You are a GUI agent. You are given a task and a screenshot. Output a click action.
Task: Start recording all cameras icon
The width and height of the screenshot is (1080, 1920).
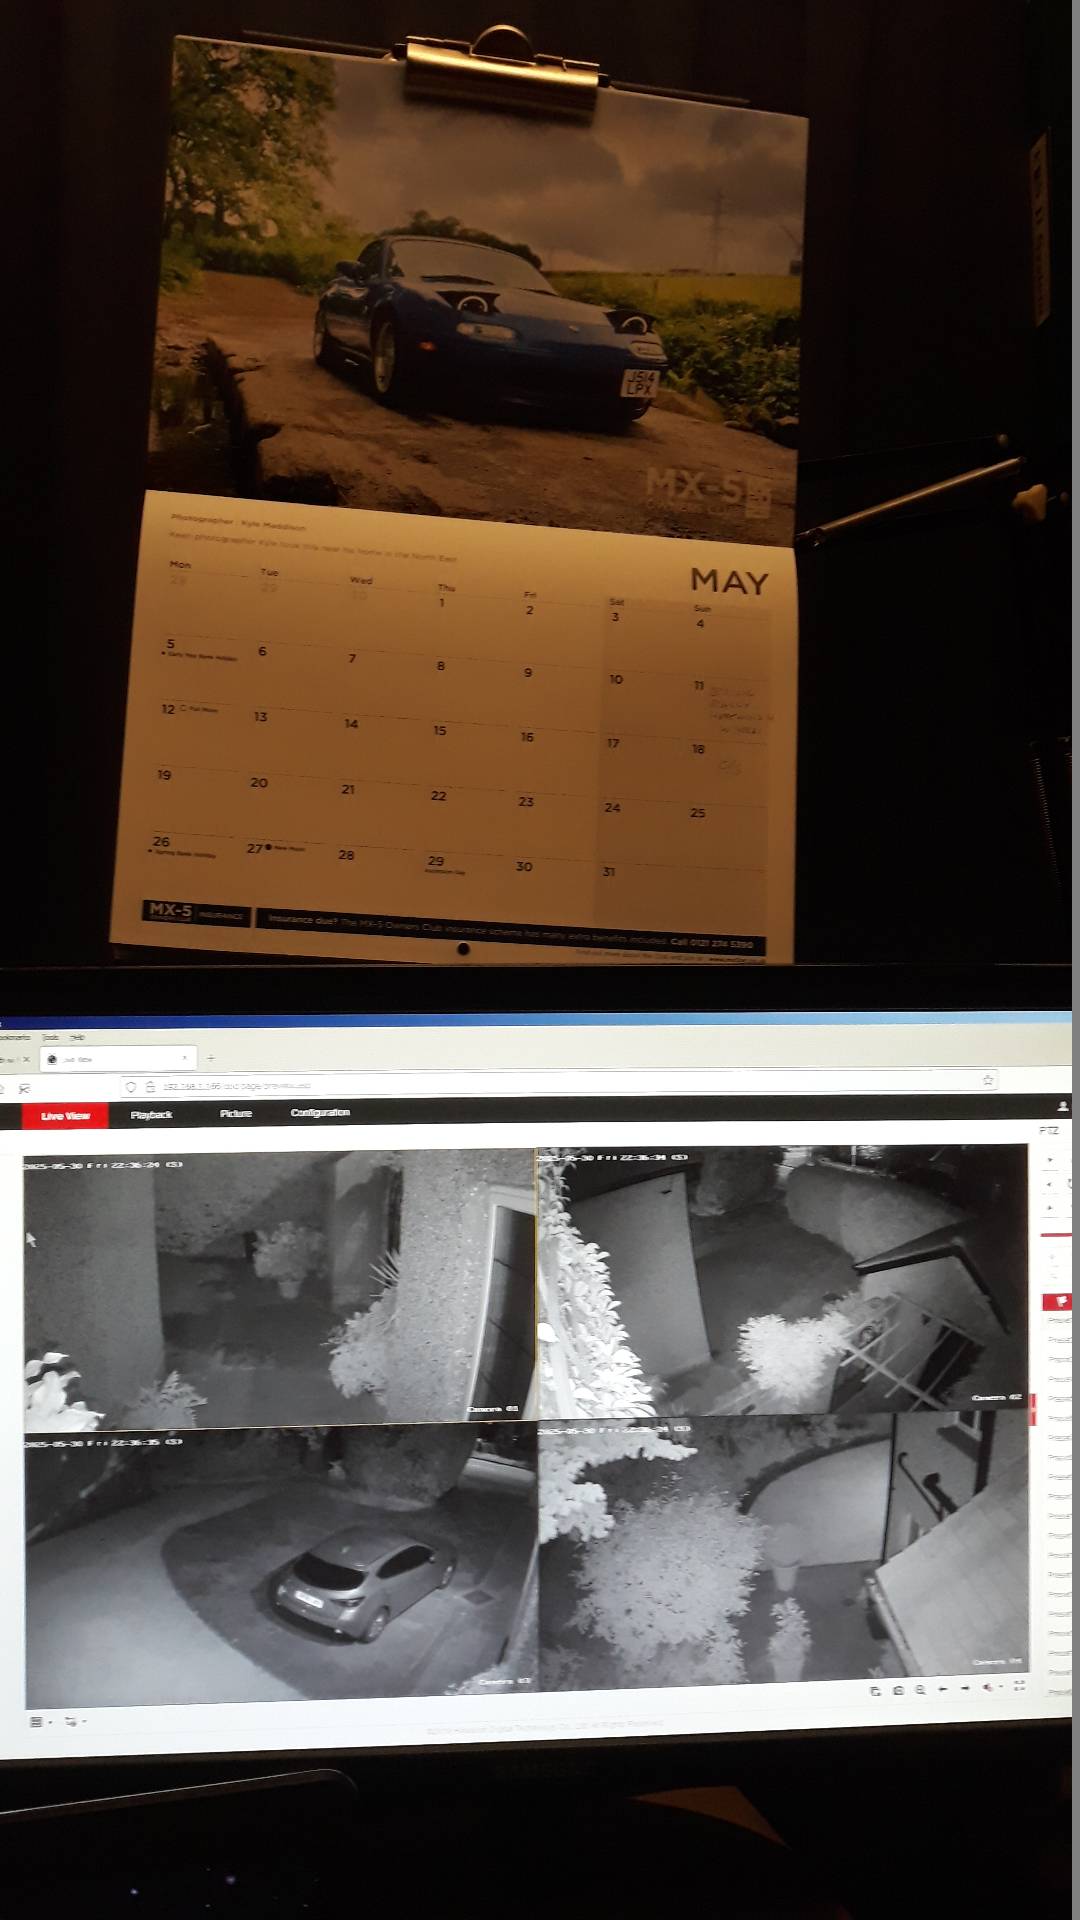pos(898,1690)
